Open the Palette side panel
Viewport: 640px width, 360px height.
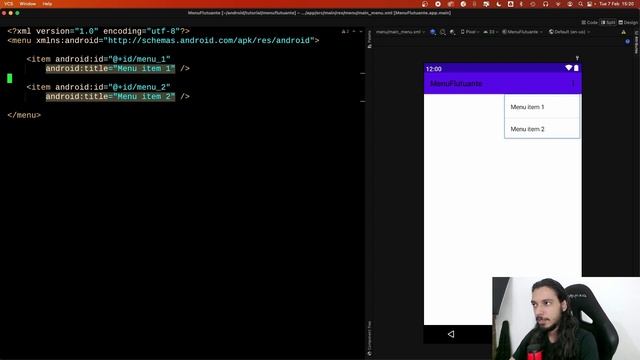coord(369,39)
